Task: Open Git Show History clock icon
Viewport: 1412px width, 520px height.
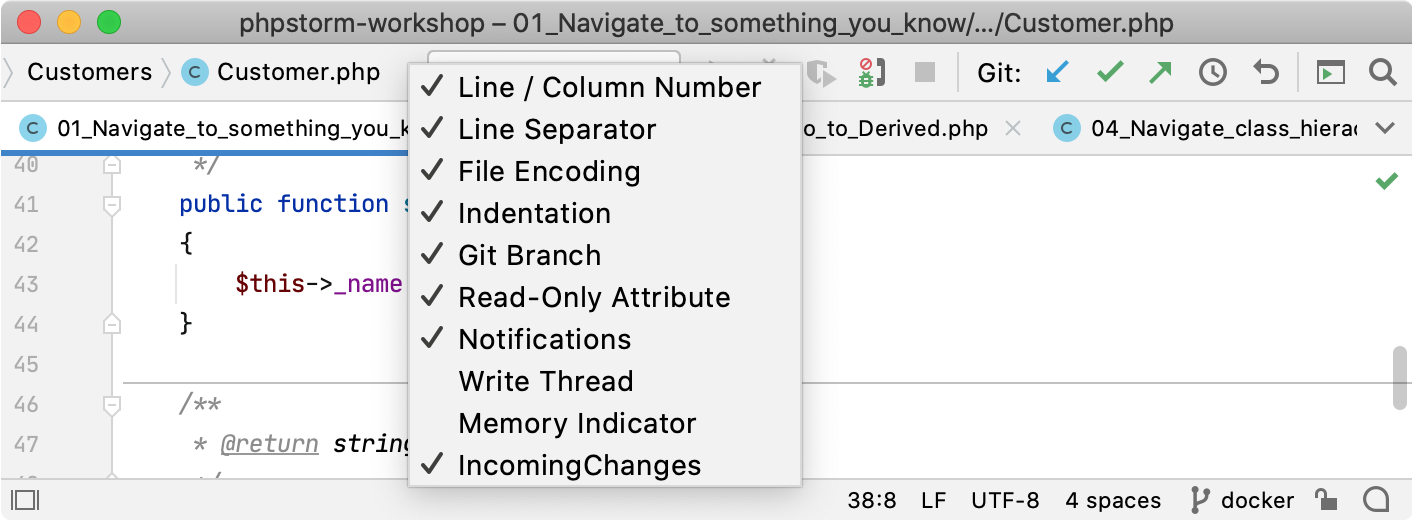Action: point(1213,72)
